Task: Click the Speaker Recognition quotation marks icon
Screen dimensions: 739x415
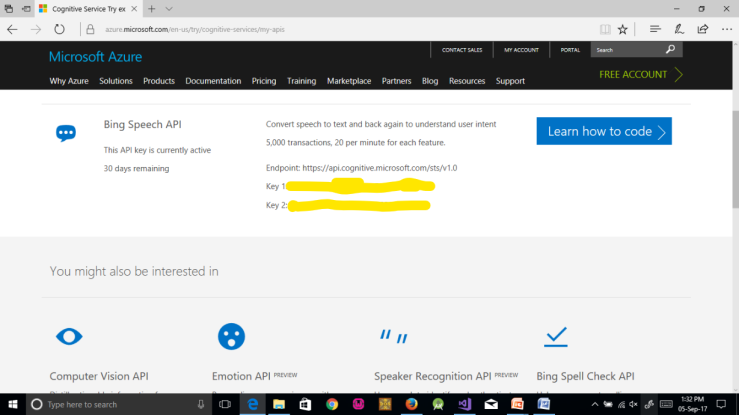Action: [x=394, y=336]
